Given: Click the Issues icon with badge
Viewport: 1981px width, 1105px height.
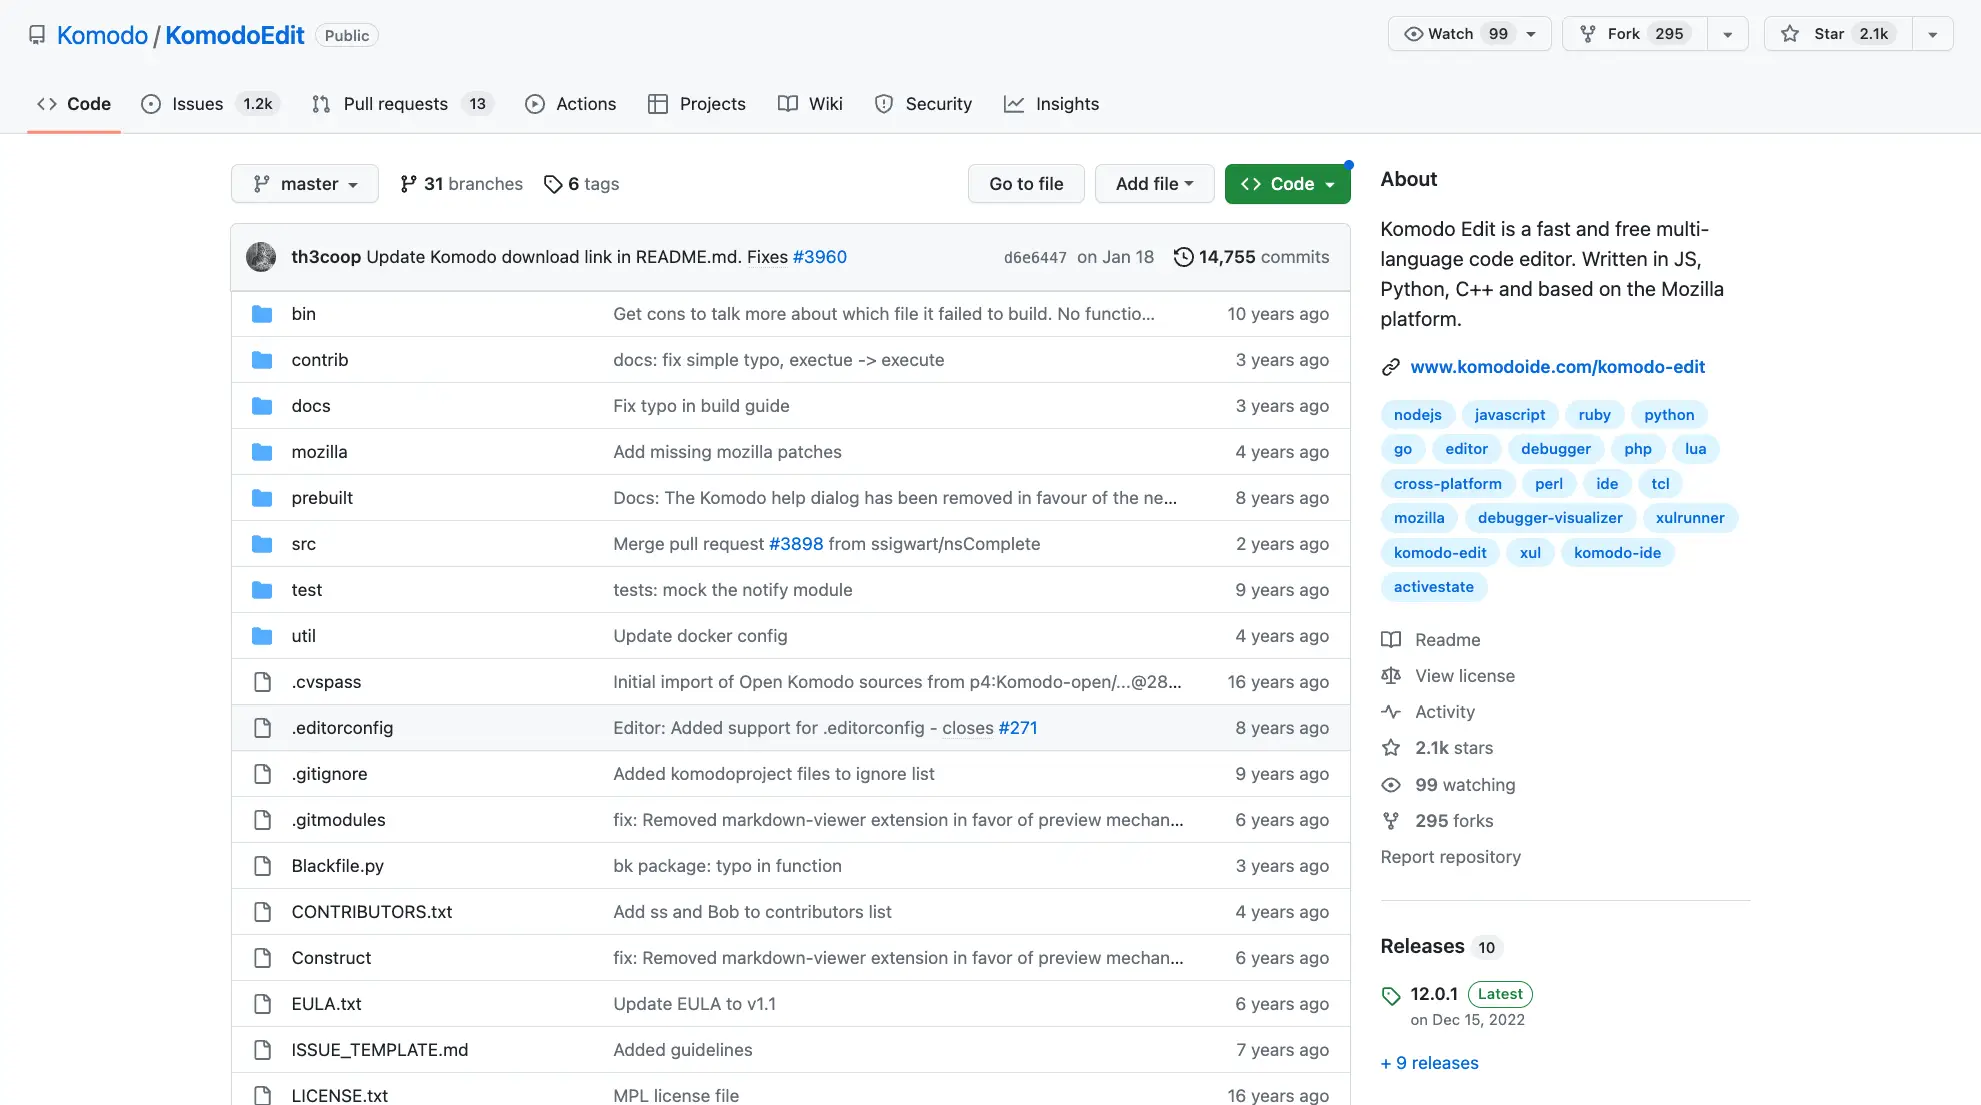Looking at the screenshot, I should point(203,102).
